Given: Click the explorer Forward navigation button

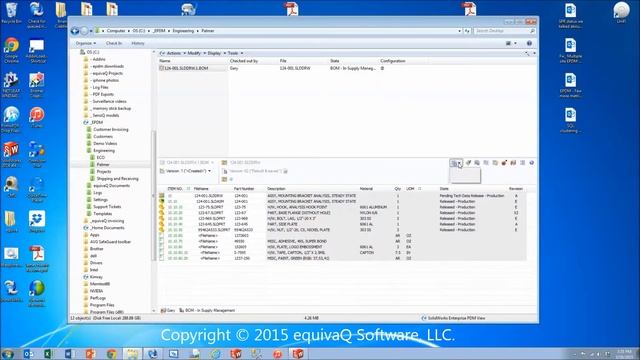Looking at the screenshot, I should pos(84,31).
